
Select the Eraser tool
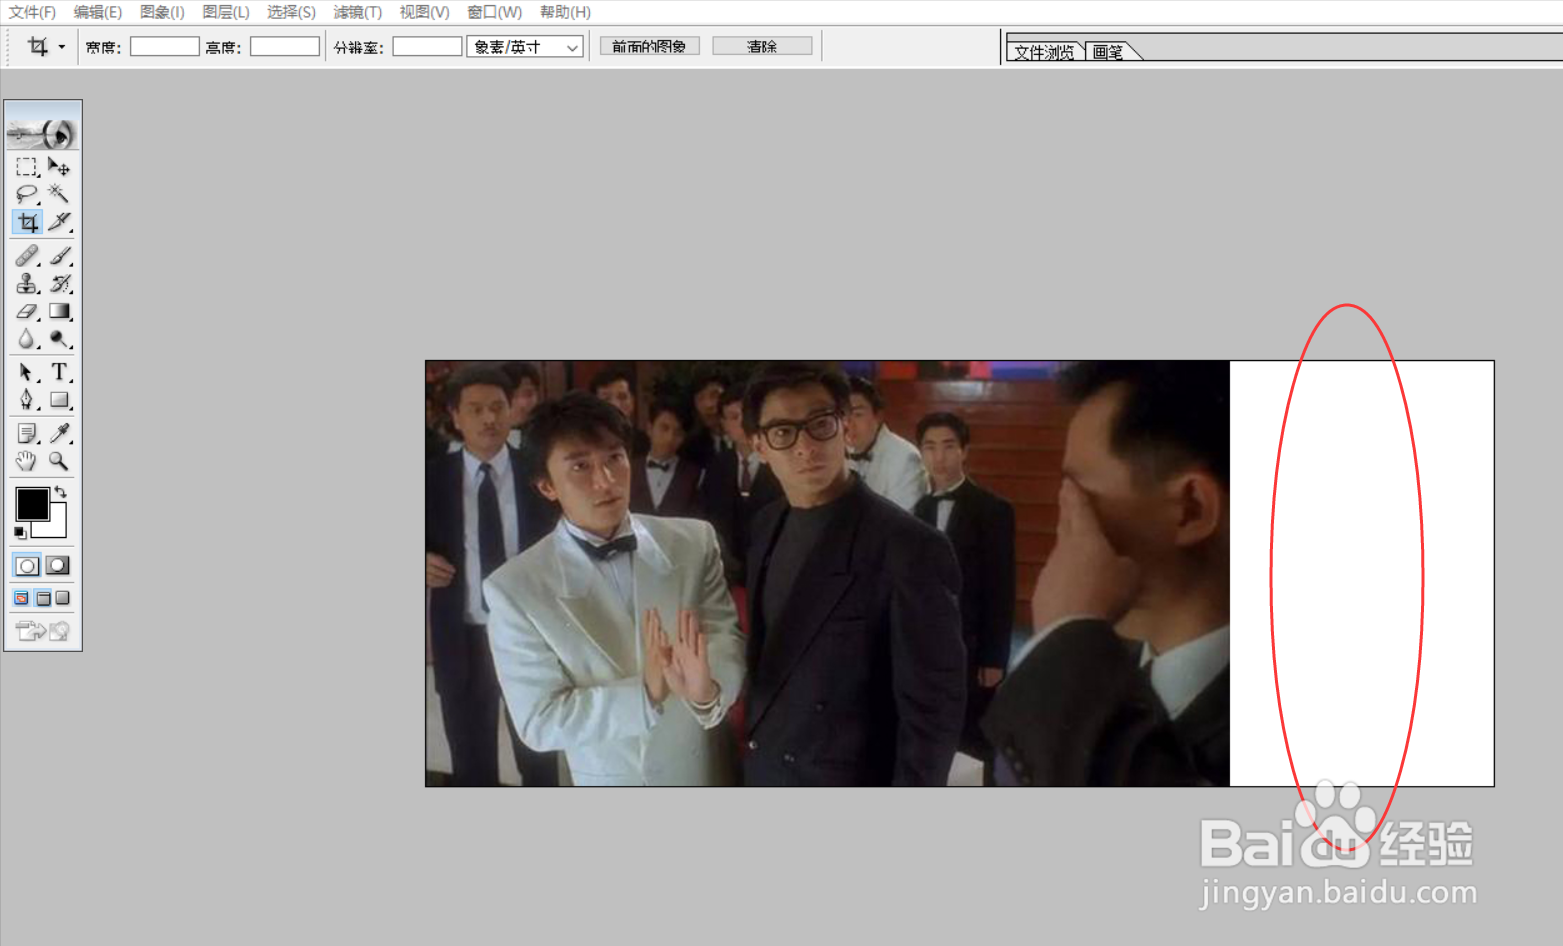click(x=27, y=312)
